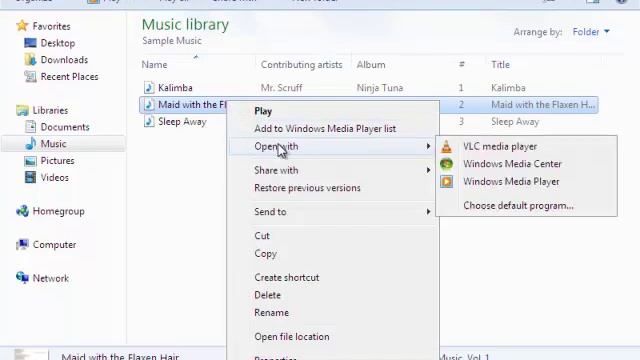Screen dimensions: 640x360
Task: Click the Windows Media Center icon
Action: coord(447,164)
